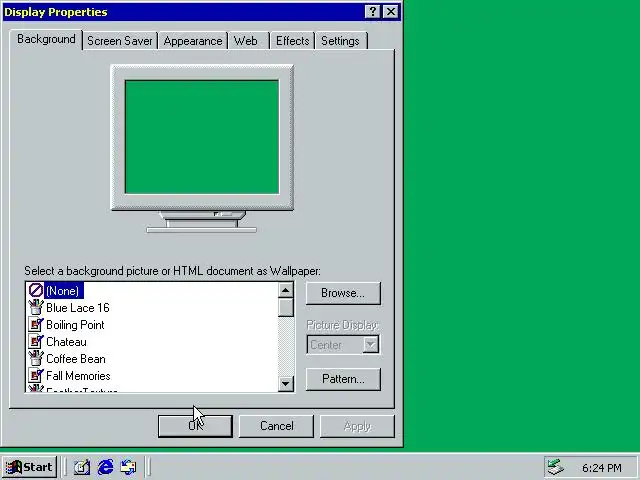This screenshot has height=480, width=640.
Task: Choose Blue Lace 16 wallpaper
Action: [x=78, y=308]
